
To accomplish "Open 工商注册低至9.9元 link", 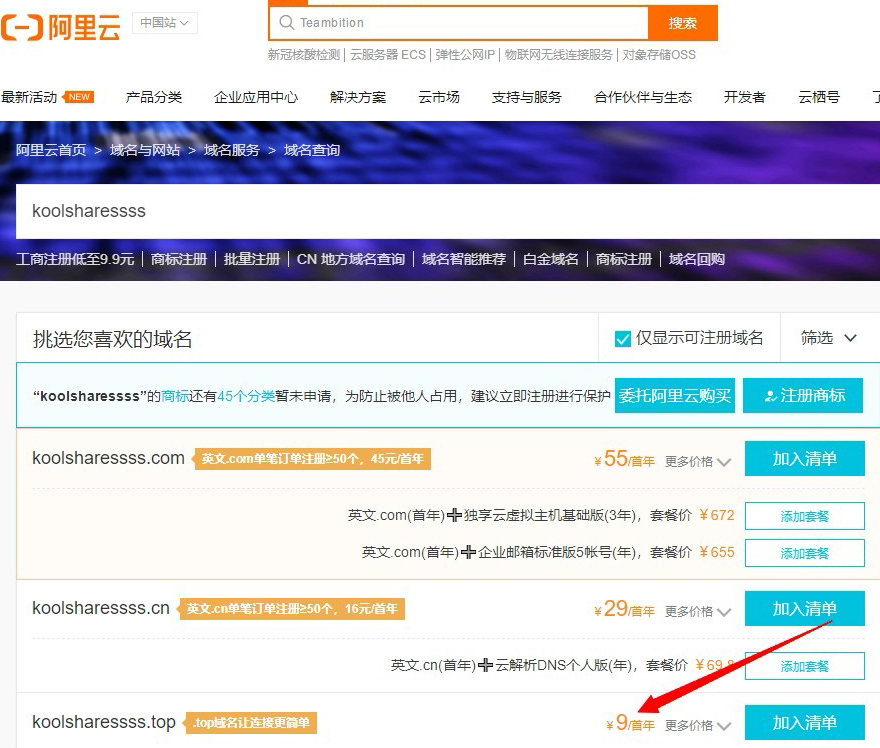I will click(75, 259).
